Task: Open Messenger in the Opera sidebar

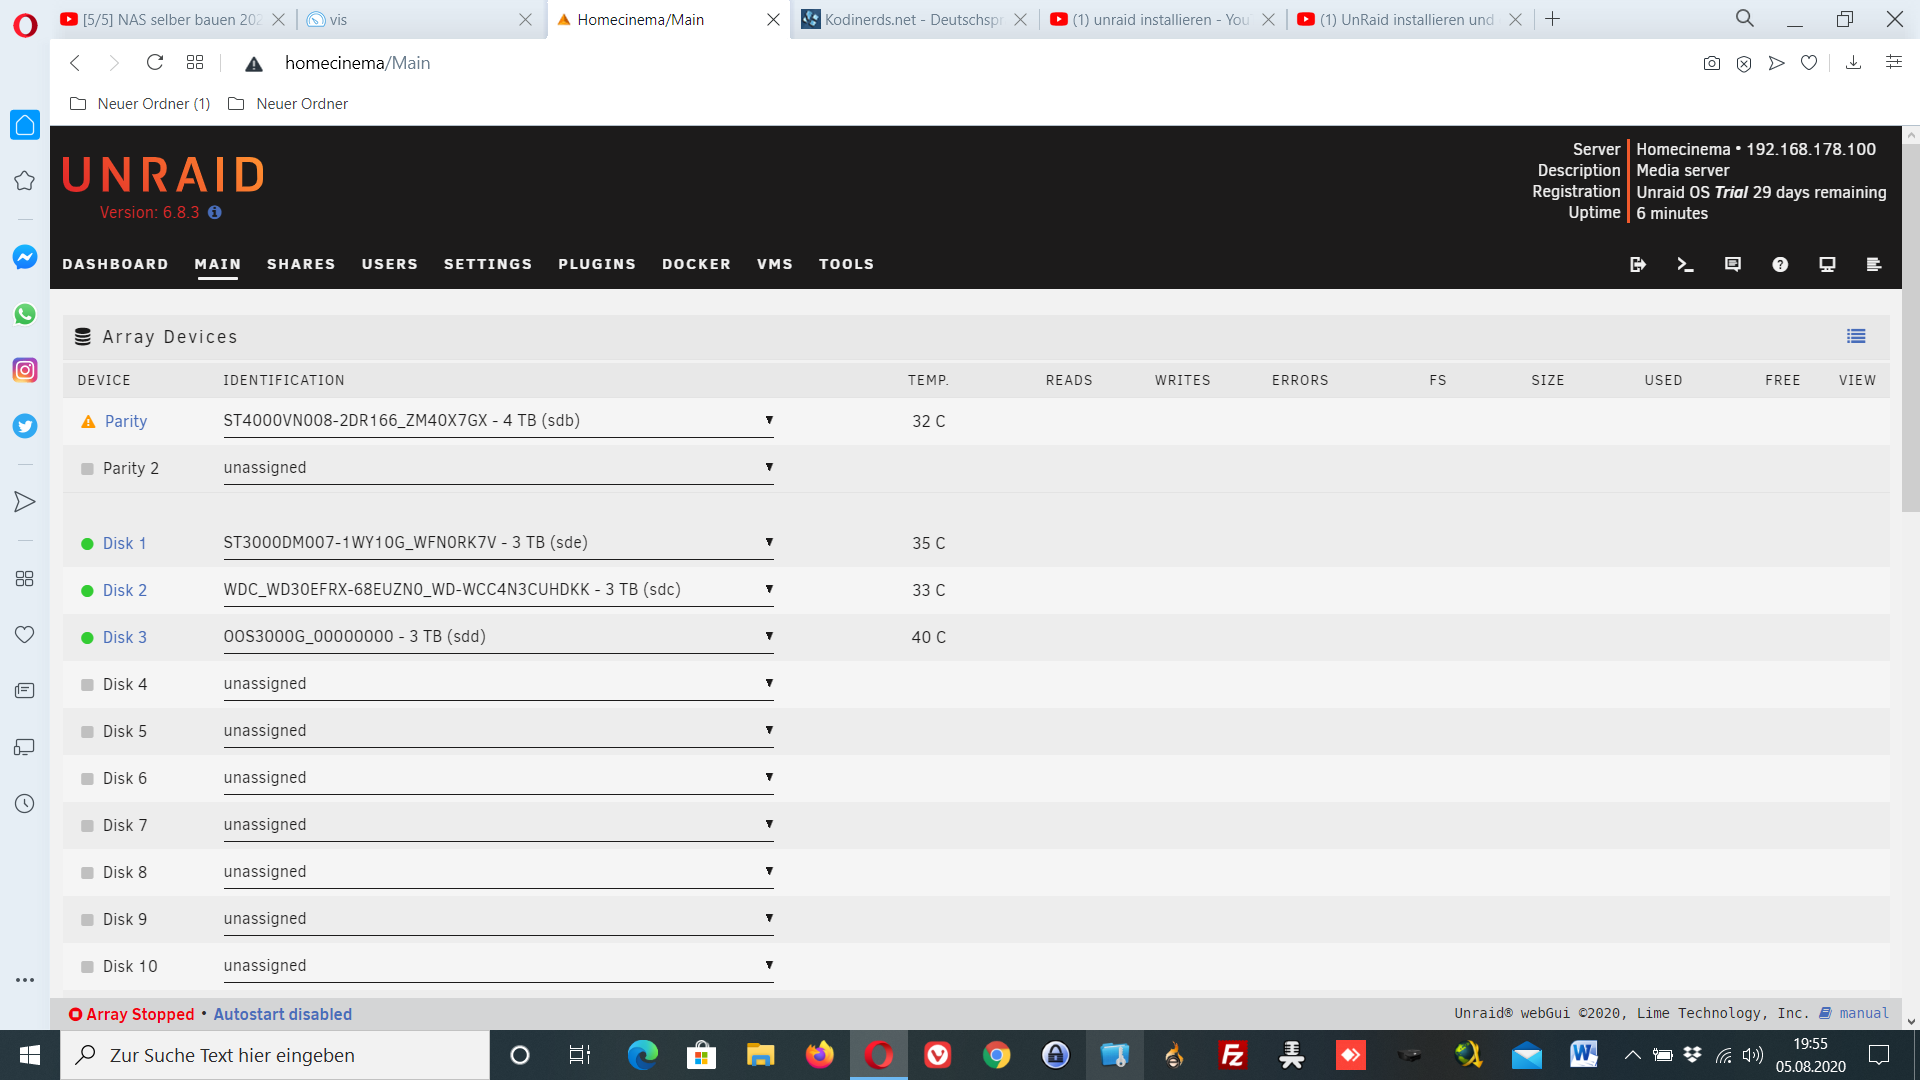Action: click(x=25, y=257)
